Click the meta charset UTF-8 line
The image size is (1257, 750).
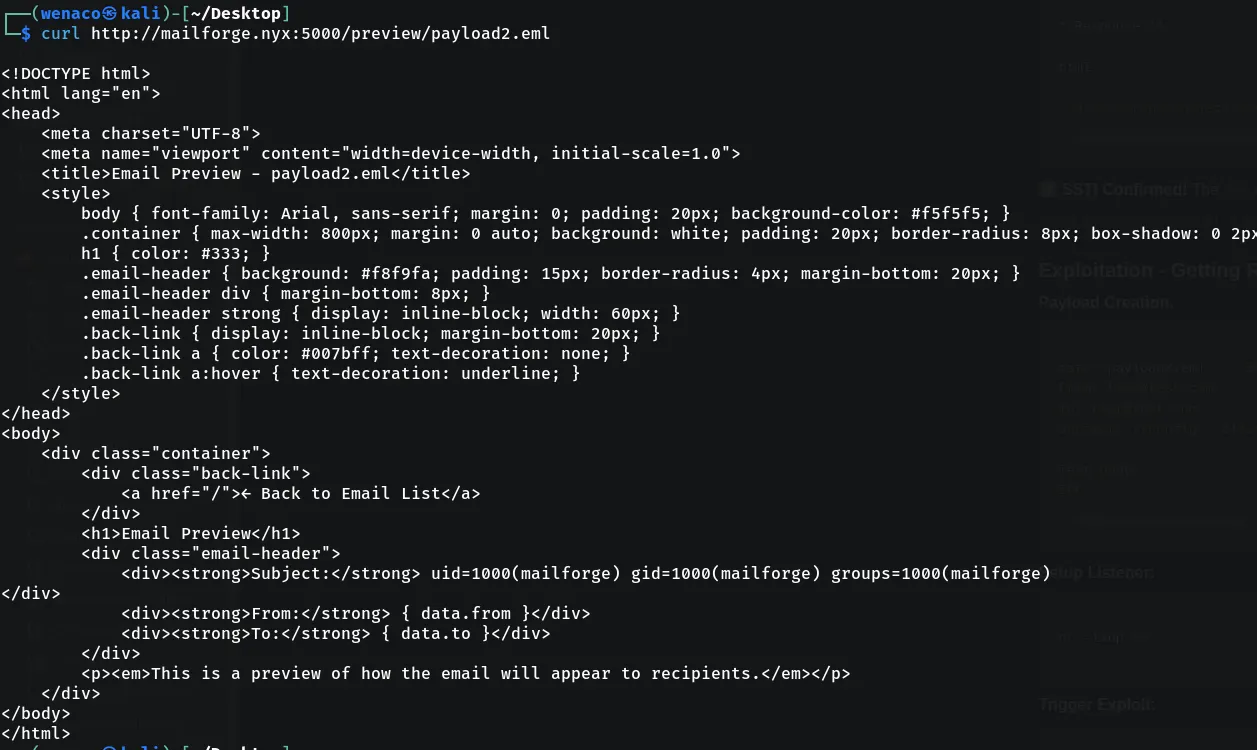150,133
